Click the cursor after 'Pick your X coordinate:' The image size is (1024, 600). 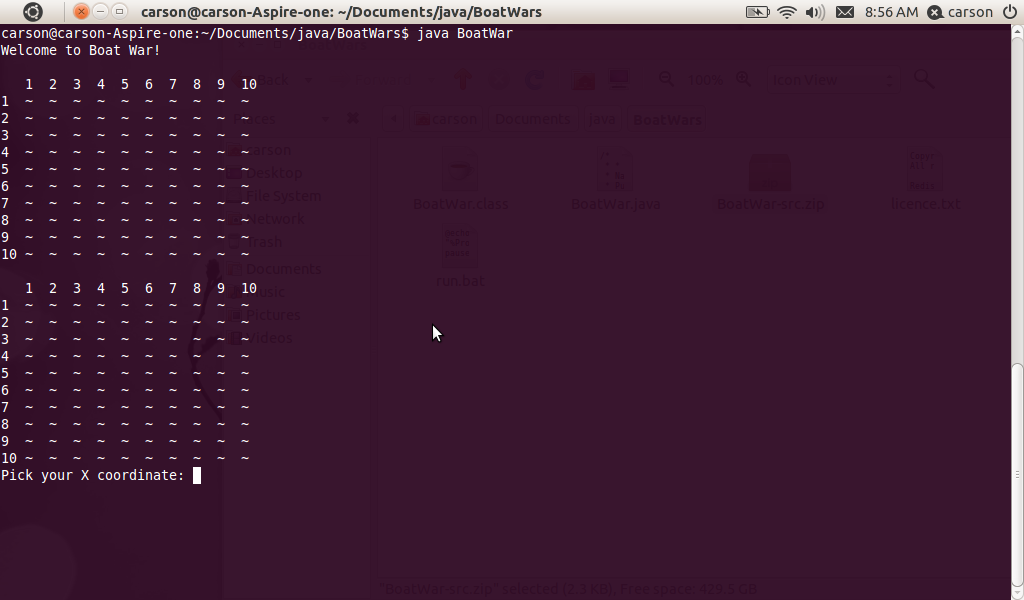pos(197,475)
